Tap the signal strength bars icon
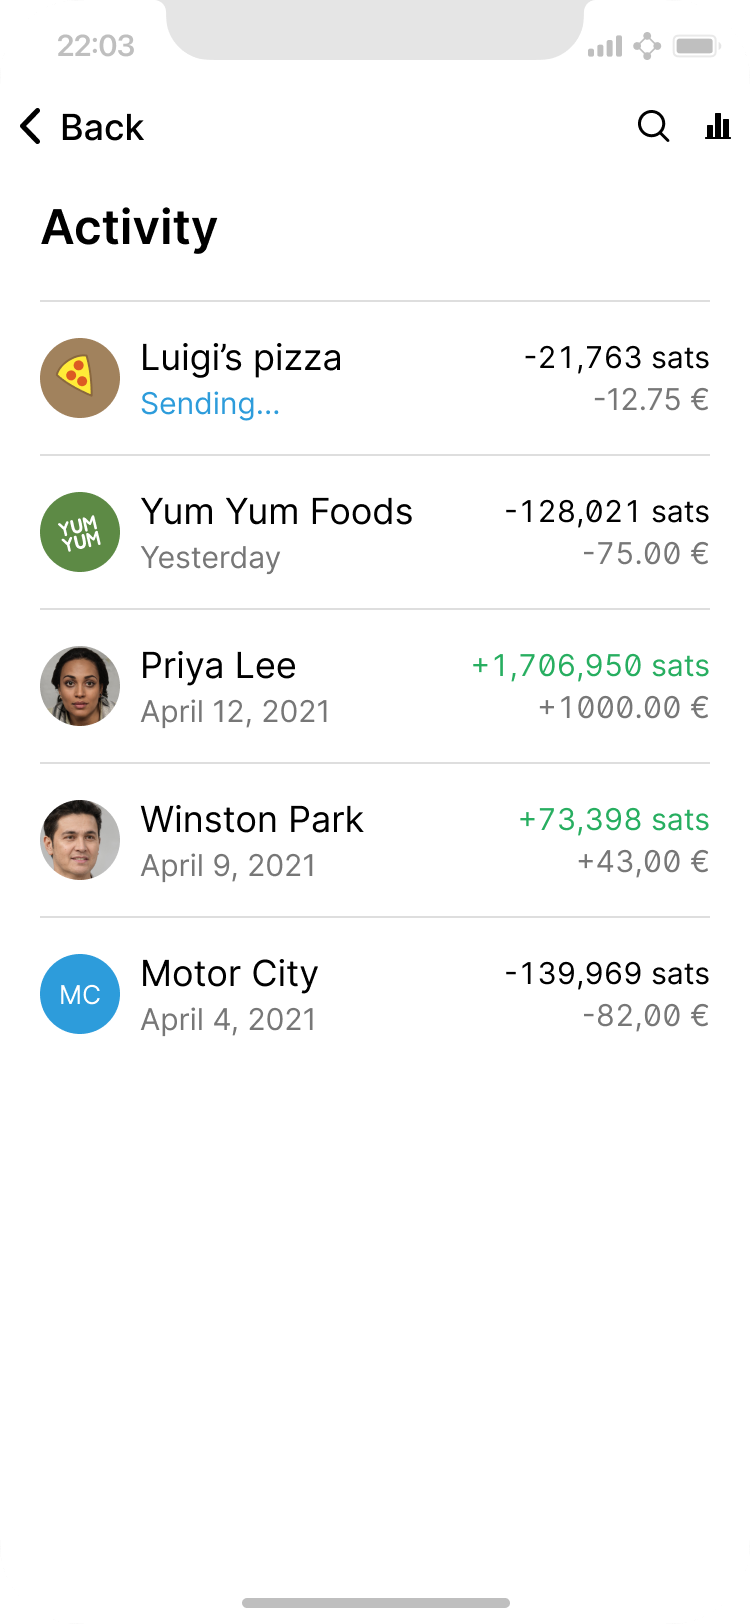 (x=604, y=46)
